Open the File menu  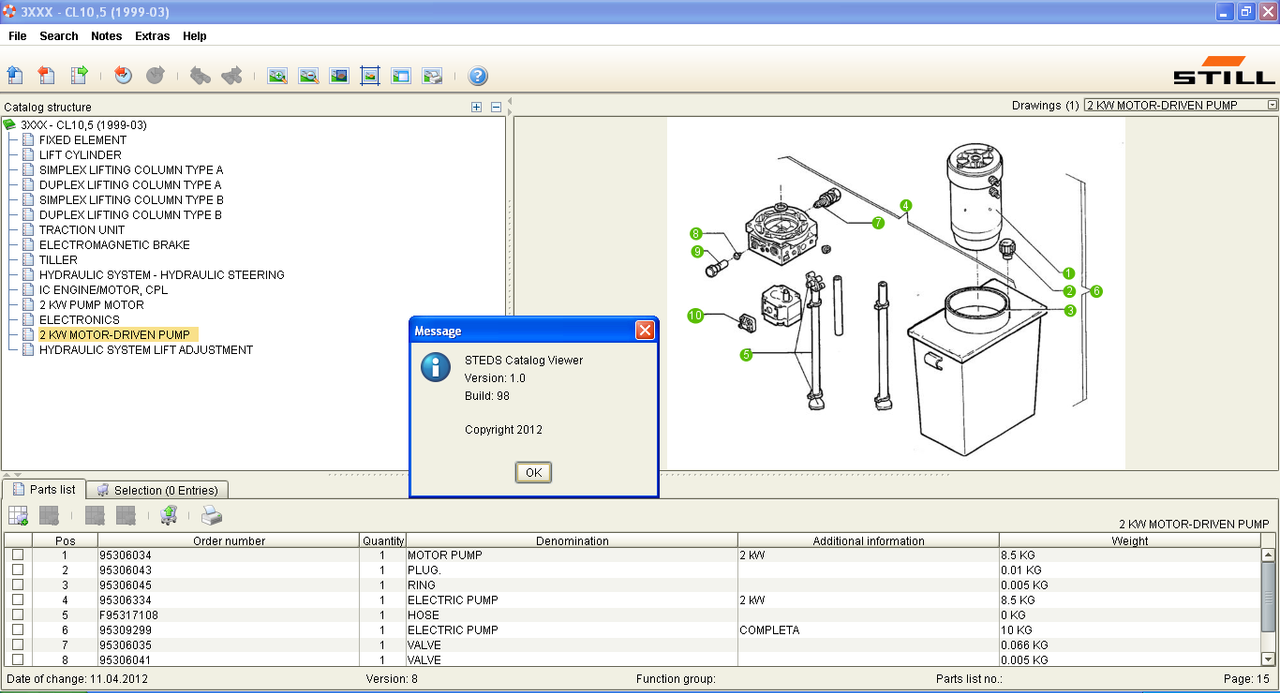tap(17, 36)
